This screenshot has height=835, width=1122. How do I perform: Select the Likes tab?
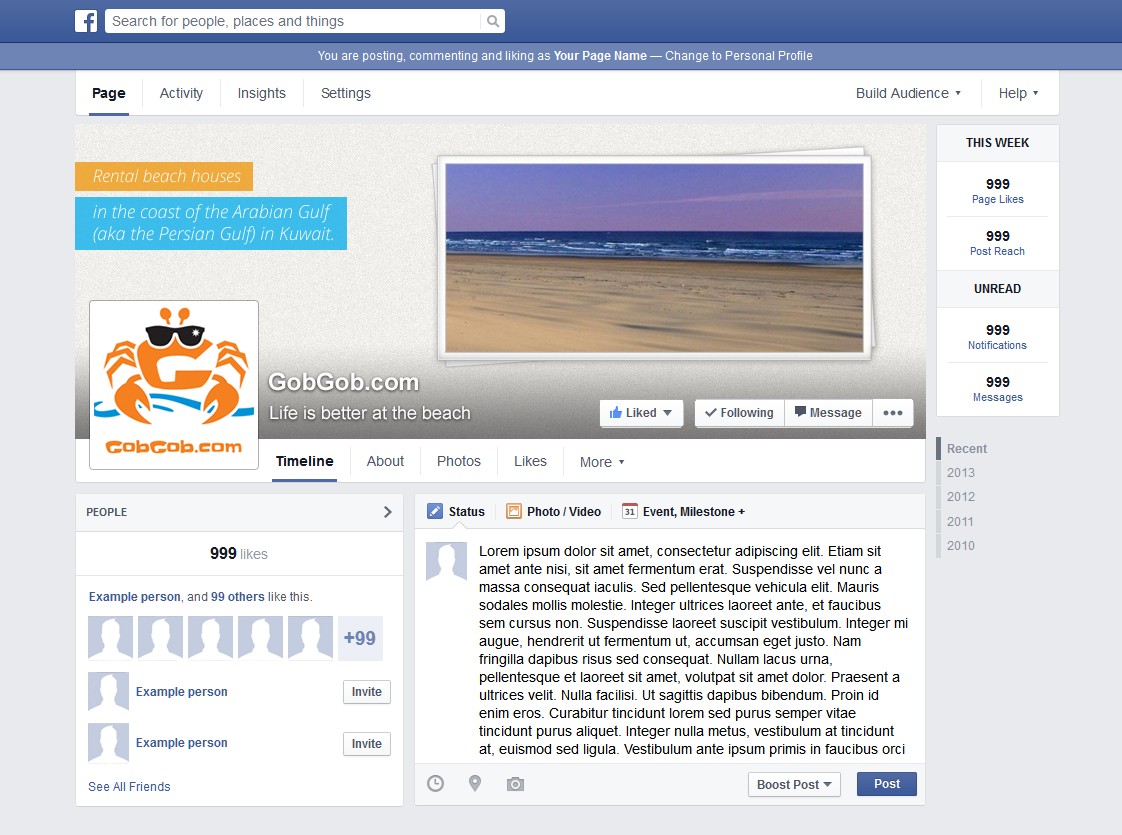[x=530, y=462]
